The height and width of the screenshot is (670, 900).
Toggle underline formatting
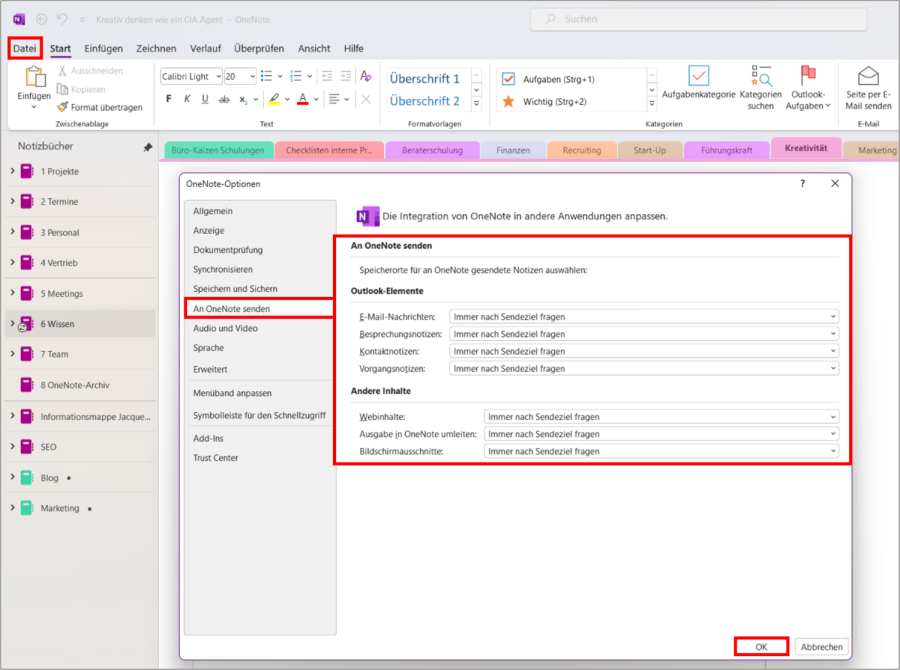[204, 98]
